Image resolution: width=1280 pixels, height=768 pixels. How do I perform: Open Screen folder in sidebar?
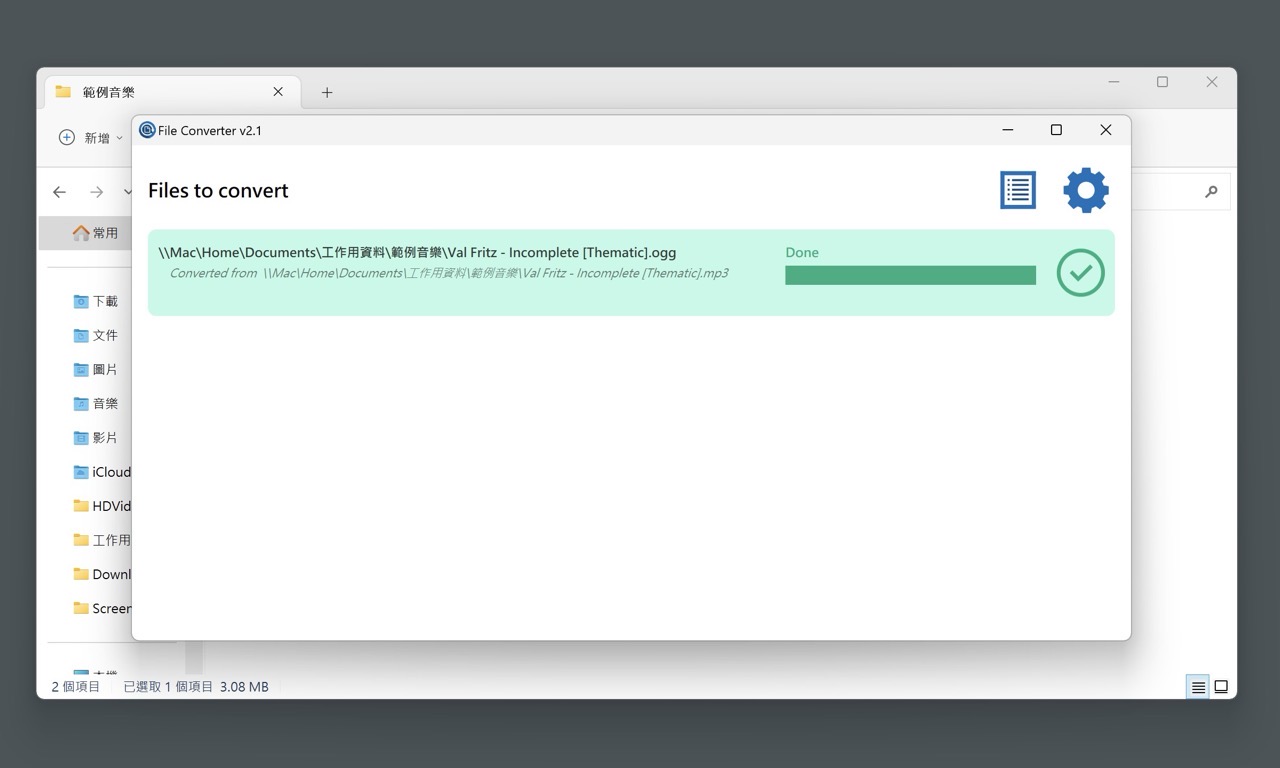tap(102, 608)
